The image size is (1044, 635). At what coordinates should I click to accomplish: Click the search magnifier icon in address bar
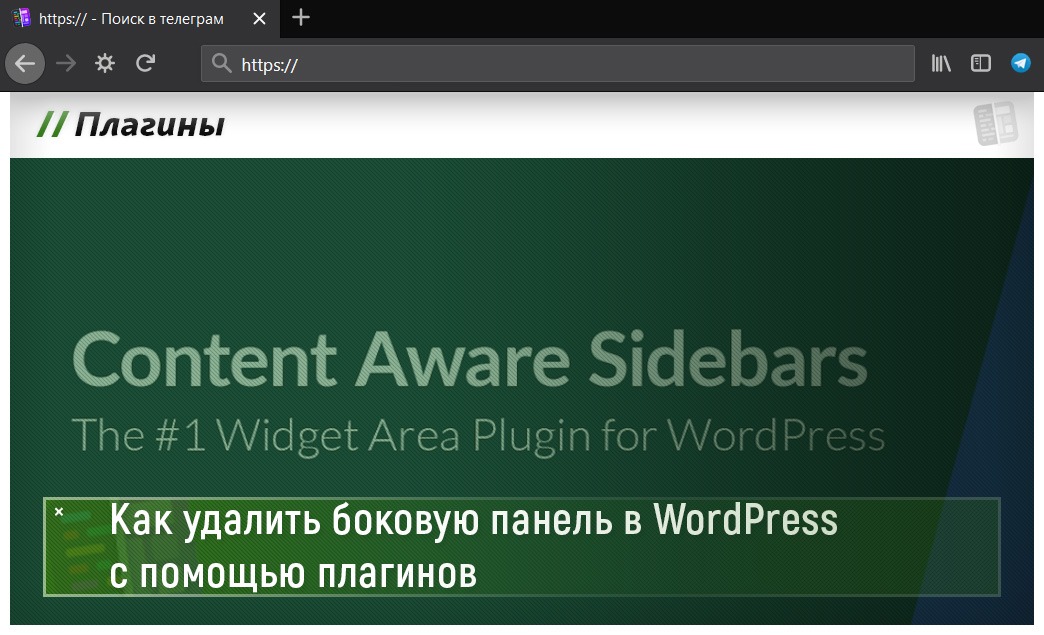click(221, 63)
